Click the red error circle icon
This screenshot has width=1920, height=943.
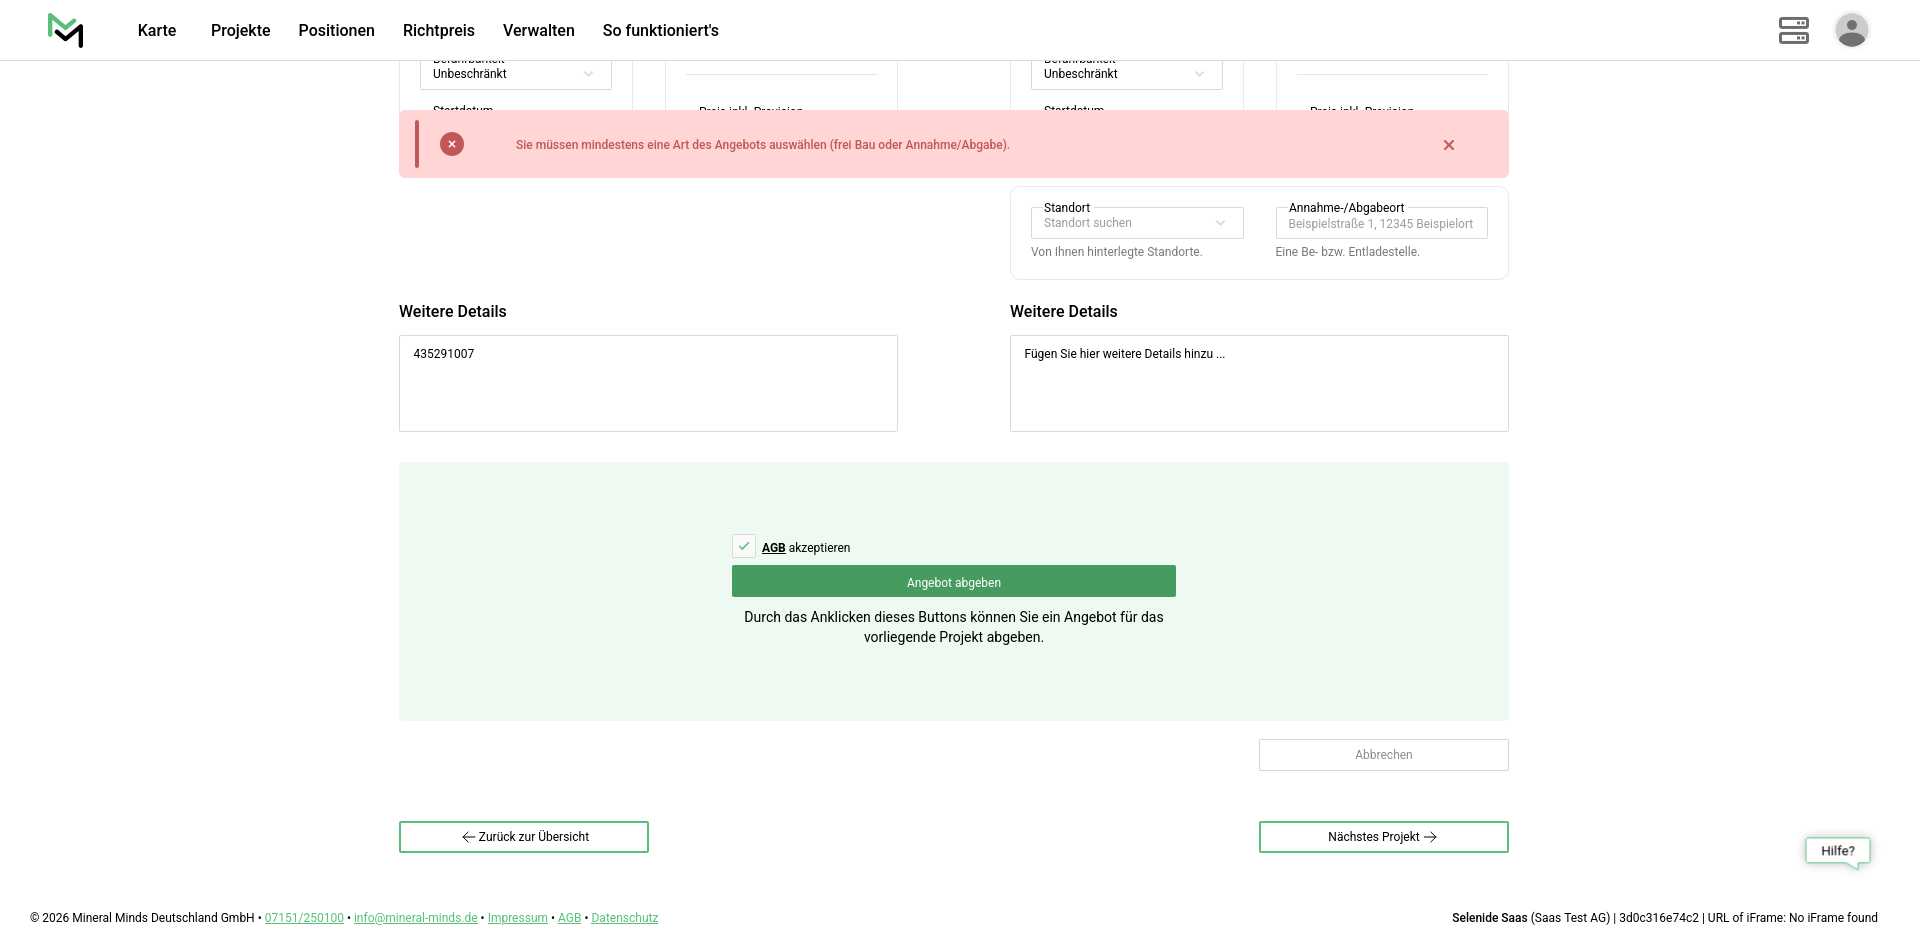pos(452,144)
